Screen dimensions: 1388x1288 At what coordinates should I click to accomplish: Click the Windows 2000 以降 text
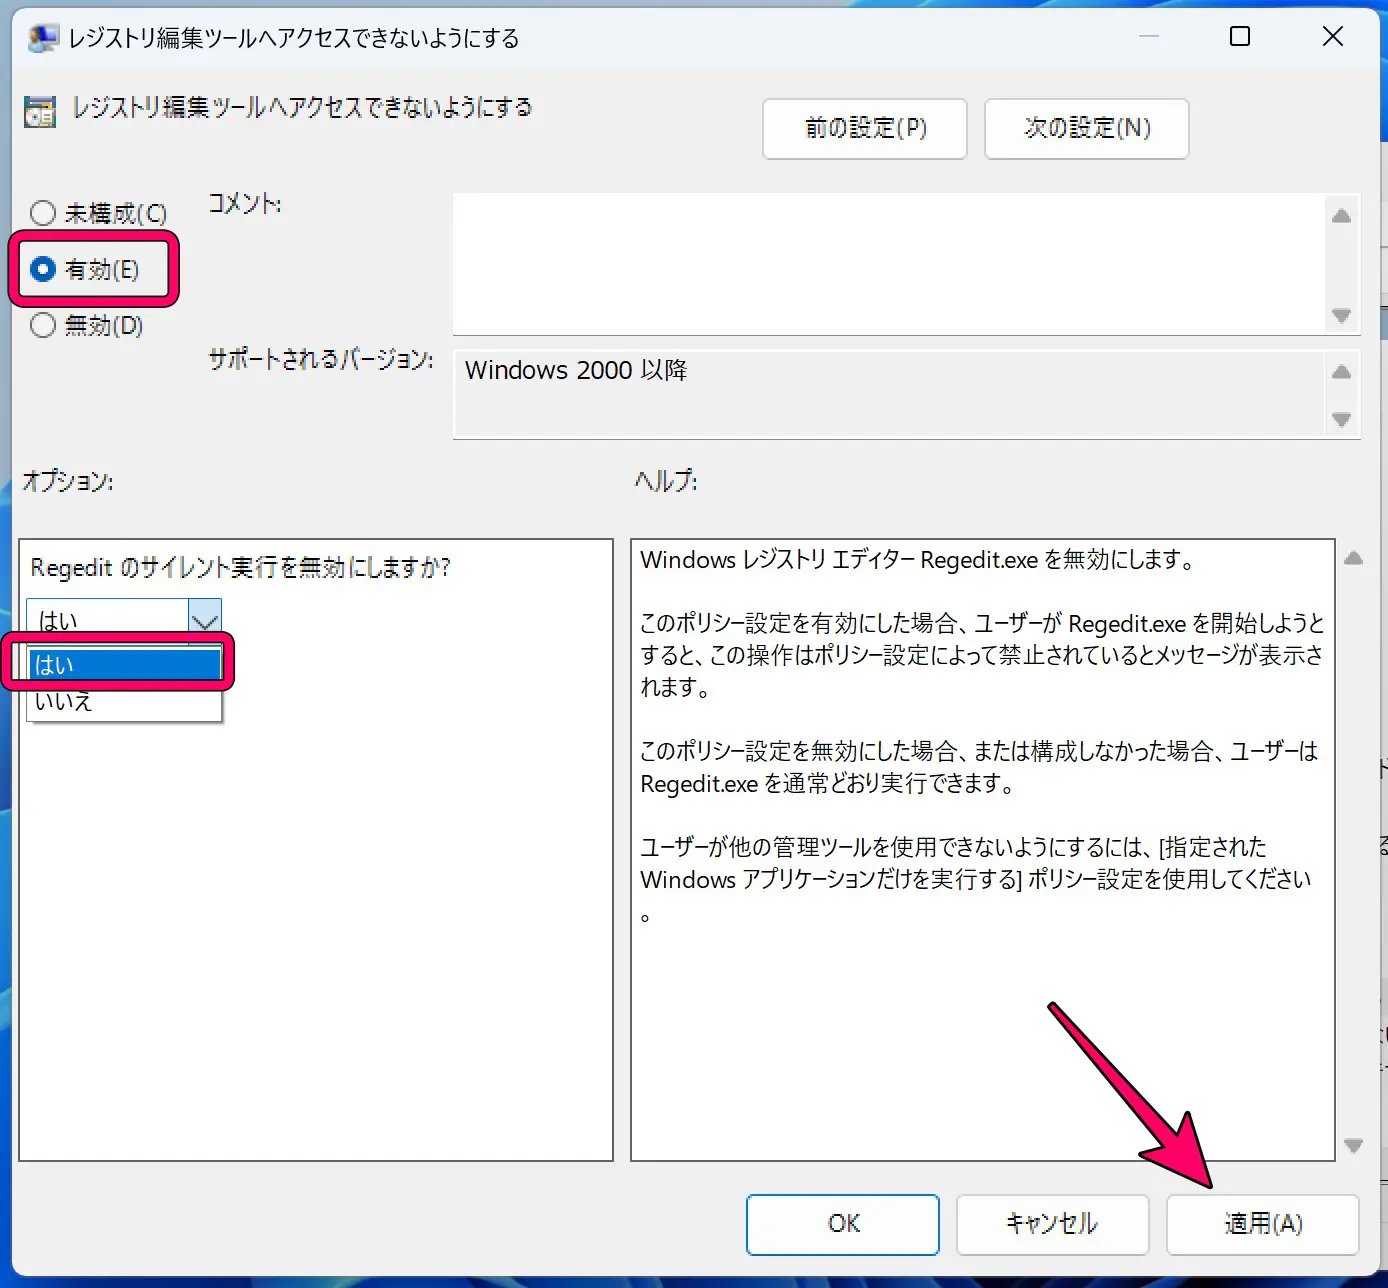[x=576, y=370]
